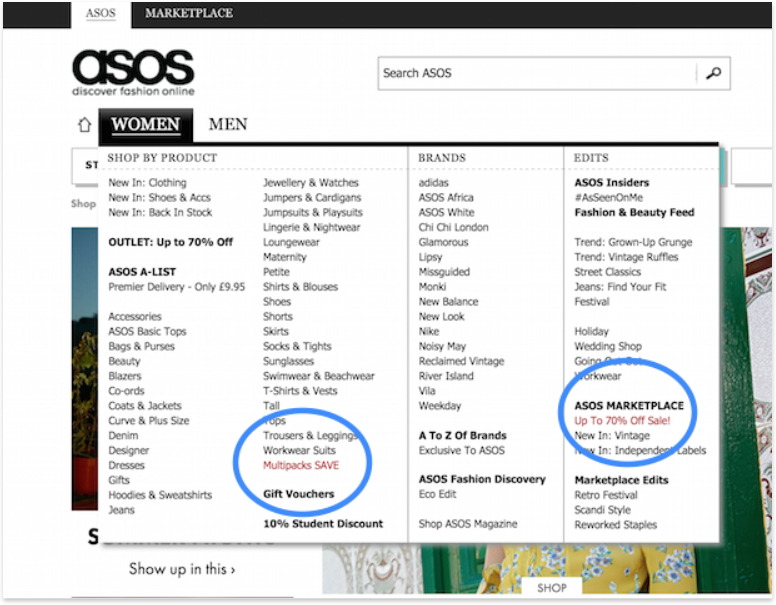Browse Hoodies & Sweatshirts
Image resolution: width=776 pixels, height=605 pixels.
pos(160,495)
